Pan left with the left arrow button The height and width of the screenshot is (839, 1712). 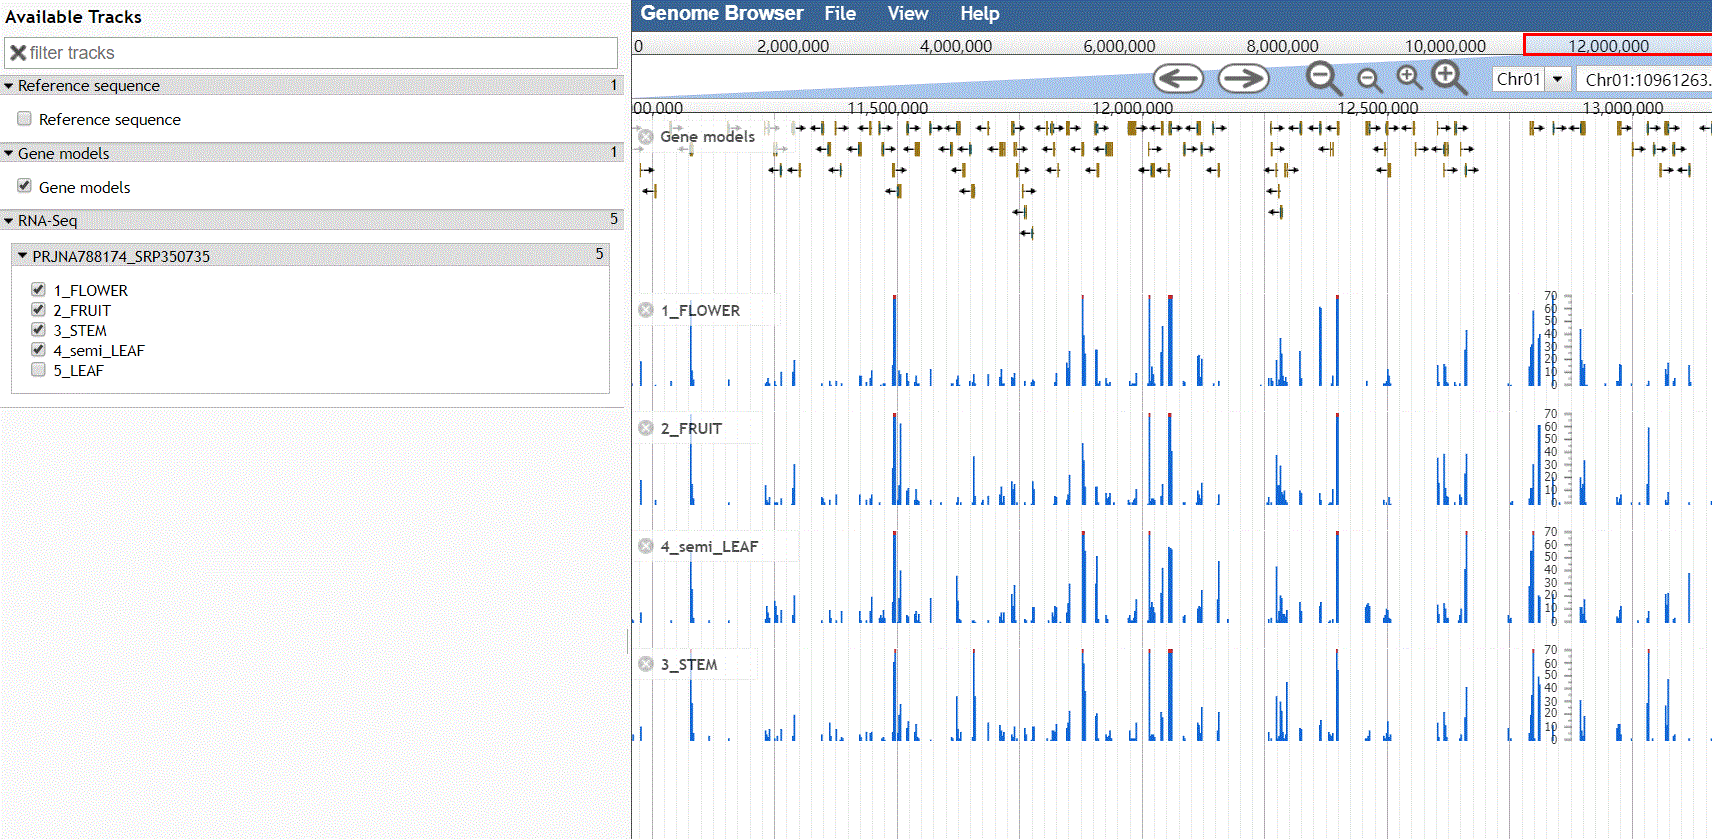[1178, 78]
